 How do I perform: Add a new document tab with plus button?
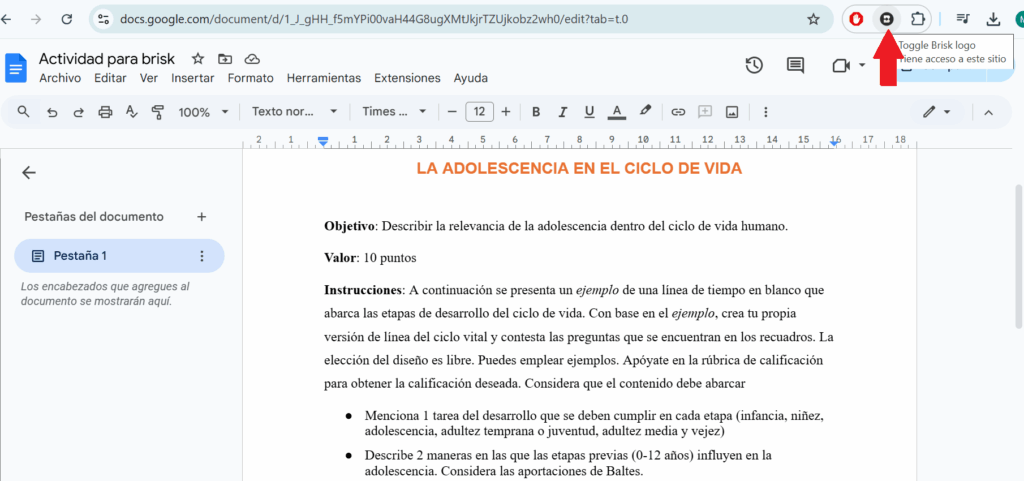pos(201,216)
